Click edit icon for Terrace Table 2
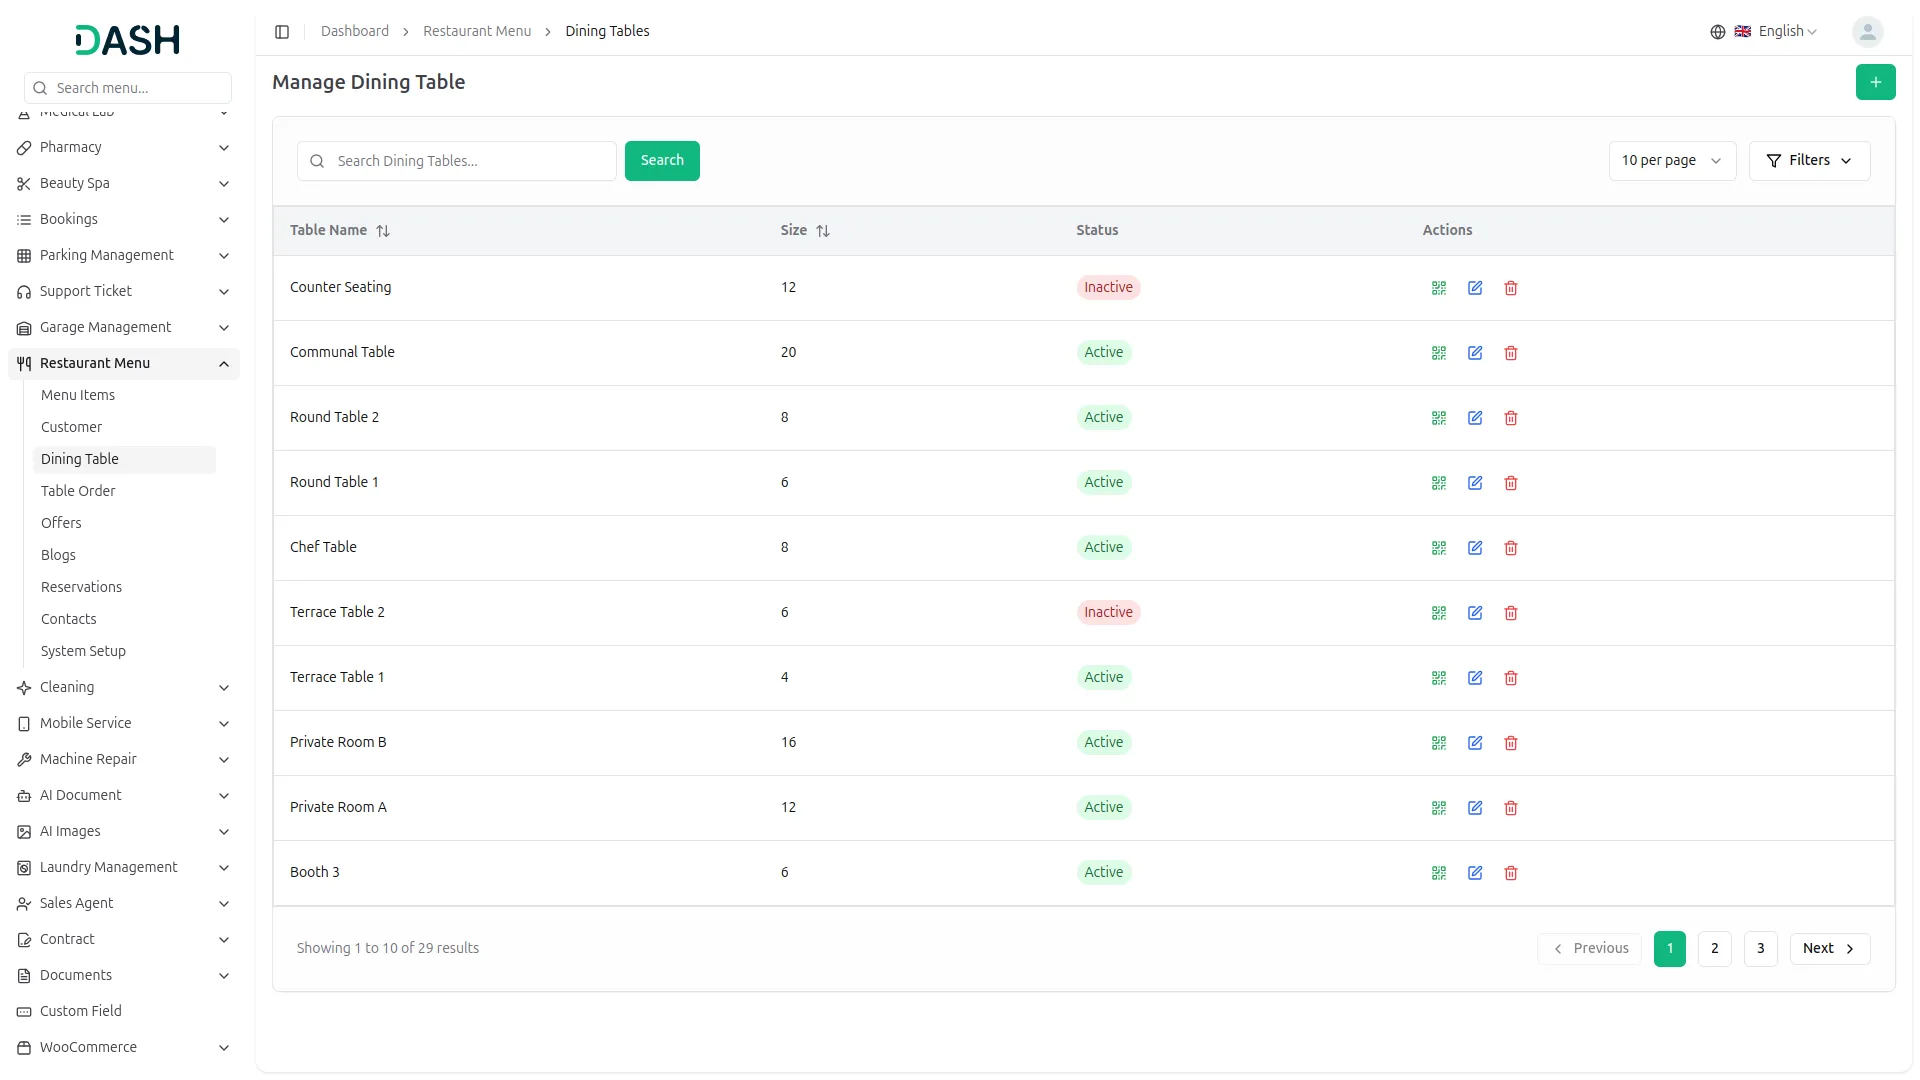The image size is (1920, 1080). point(1474,613)
